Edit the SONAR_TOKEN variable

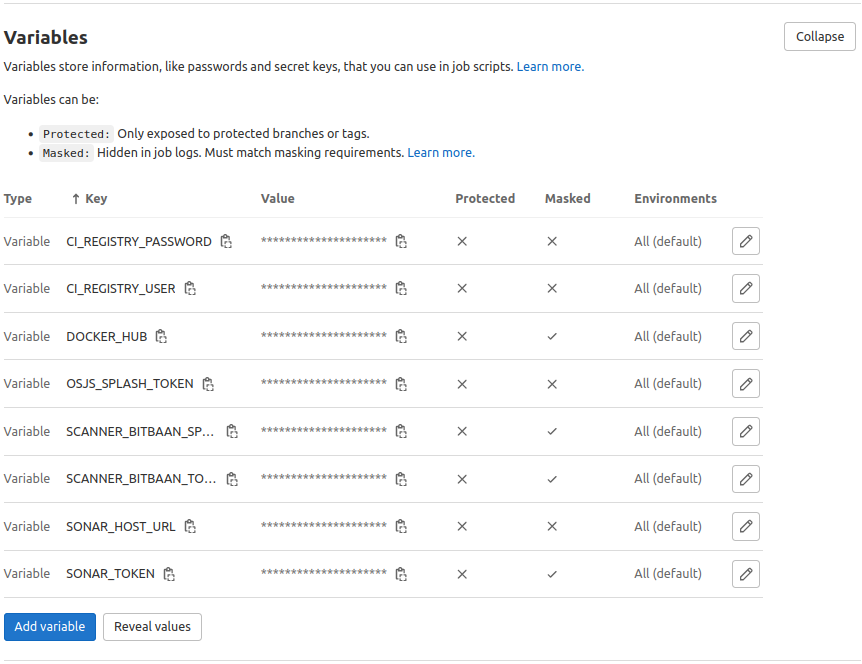[745, 574]
